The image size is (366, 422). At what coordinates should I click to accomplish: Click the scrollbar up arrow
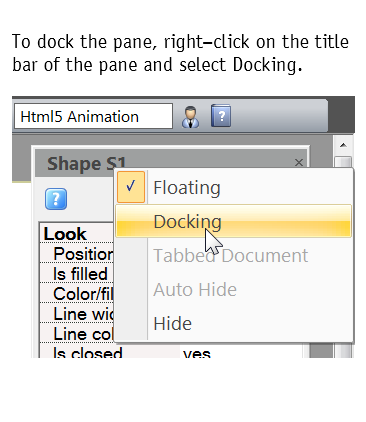pos(343,145)
